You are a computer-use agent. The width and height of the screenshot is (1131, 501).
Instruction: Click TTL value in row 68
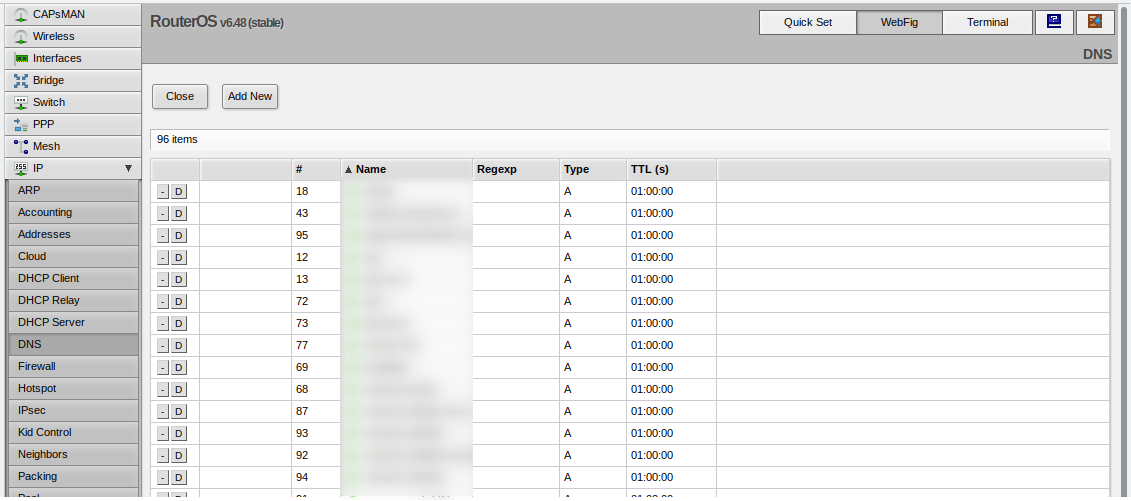652,389
